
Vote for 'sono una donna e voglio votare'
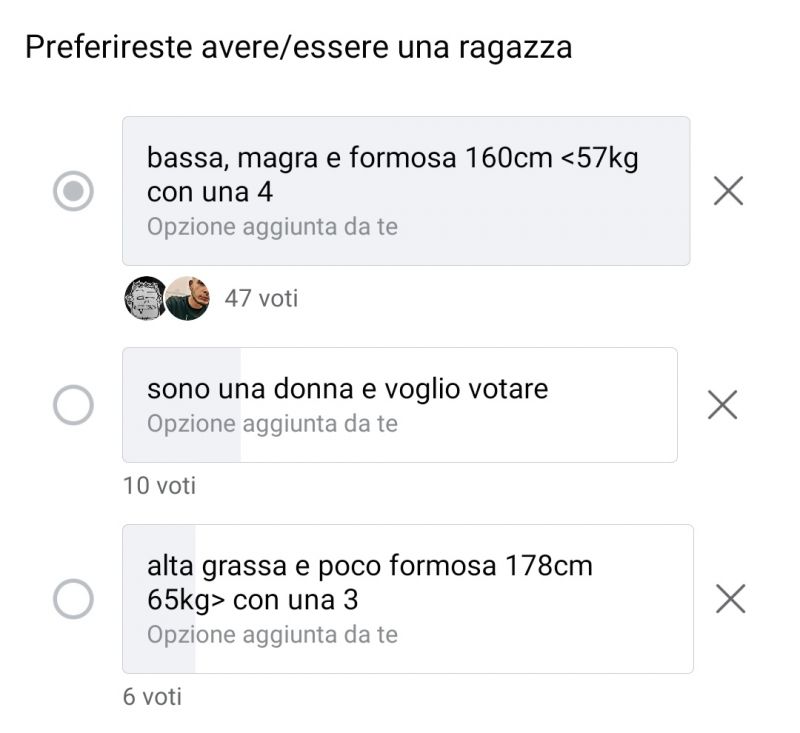point(73,405)
